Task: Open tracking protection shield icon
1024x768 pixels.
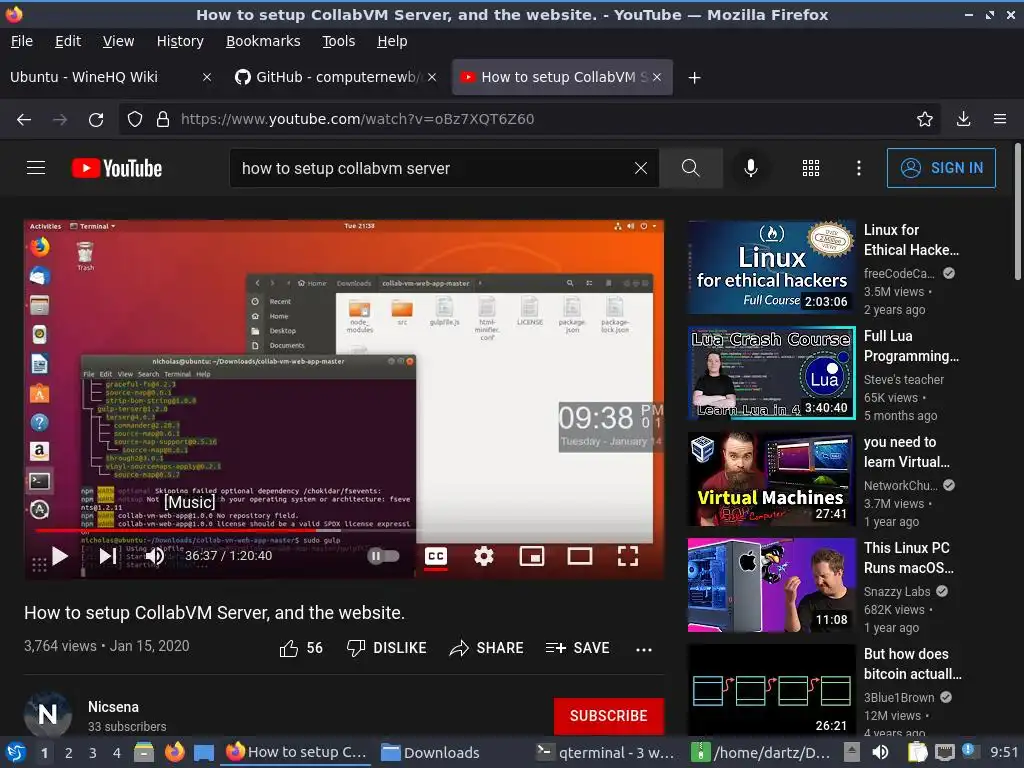Action: click(135, 120)
